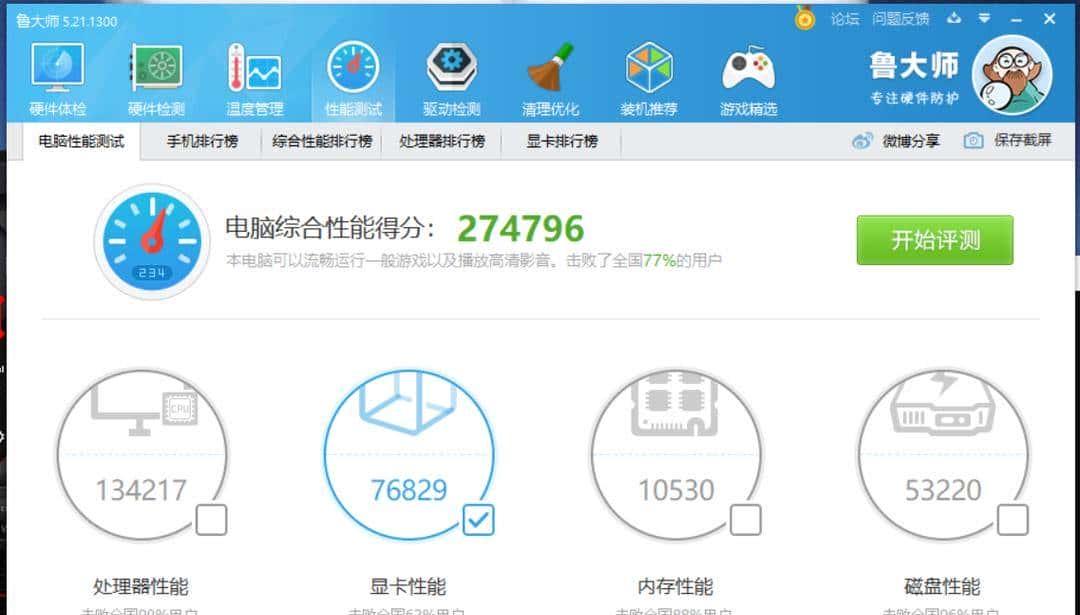Start benchmarking with the 开始评测 button

click(934, 240)
